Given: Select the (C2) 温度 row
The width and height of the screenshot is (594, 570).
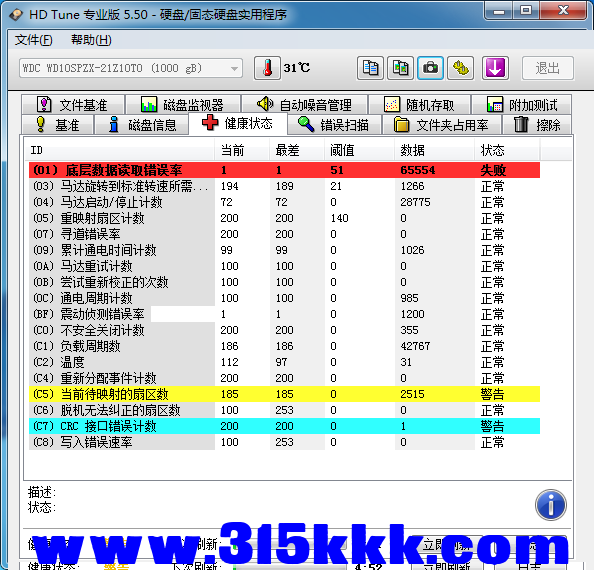Looking at the screenshot, I should 284,362.
